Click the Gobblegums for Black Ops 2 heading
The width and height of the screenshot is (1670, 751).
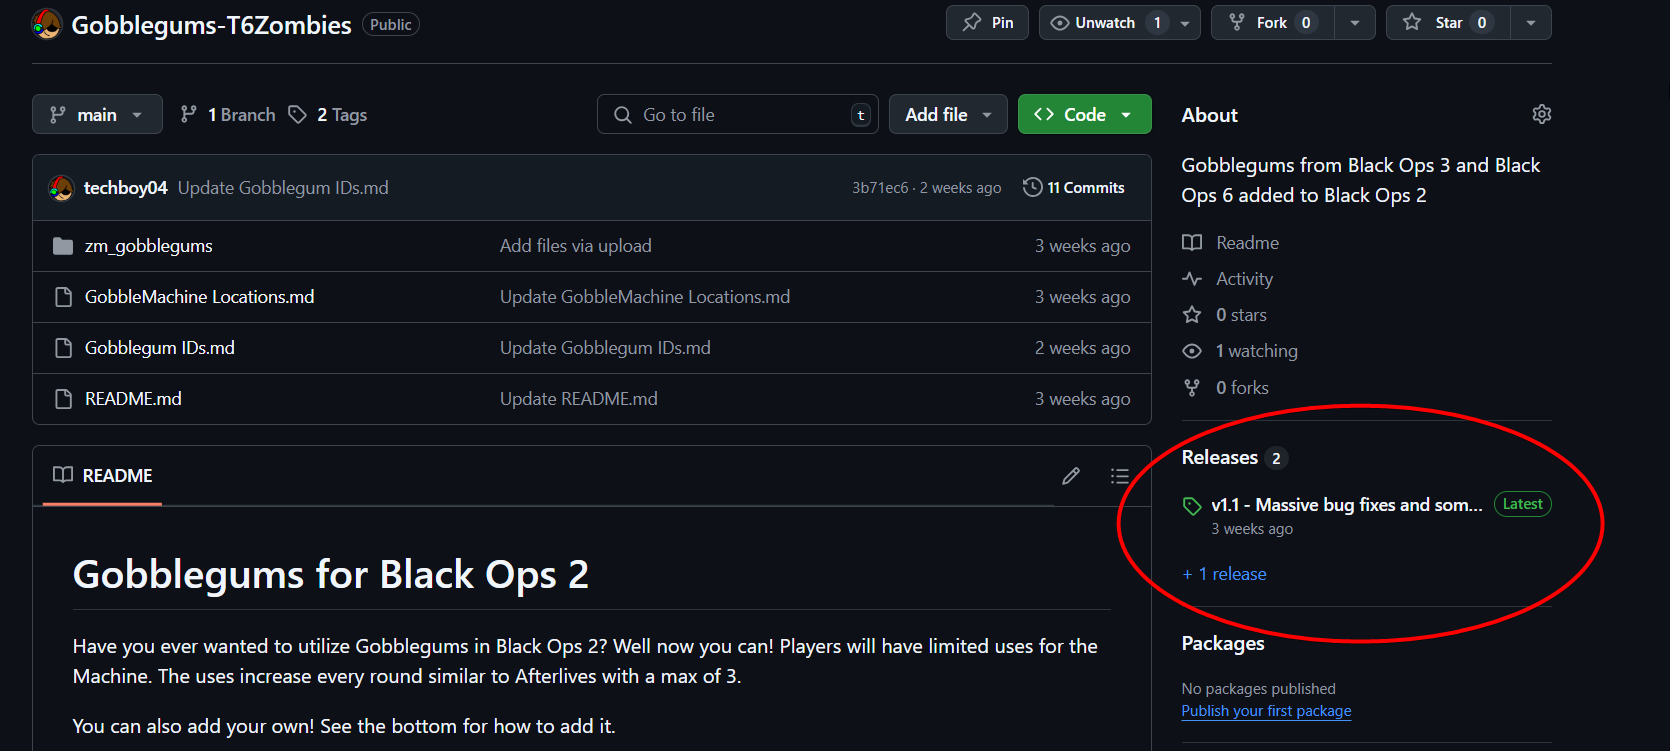(331, 575)
